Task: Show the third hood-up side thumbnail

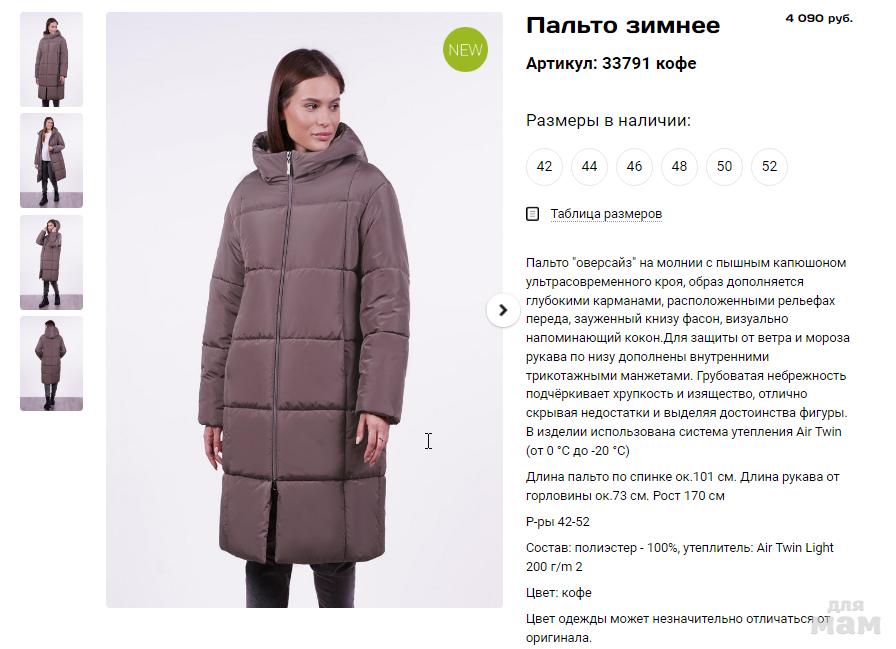Action: click(51, 262)
